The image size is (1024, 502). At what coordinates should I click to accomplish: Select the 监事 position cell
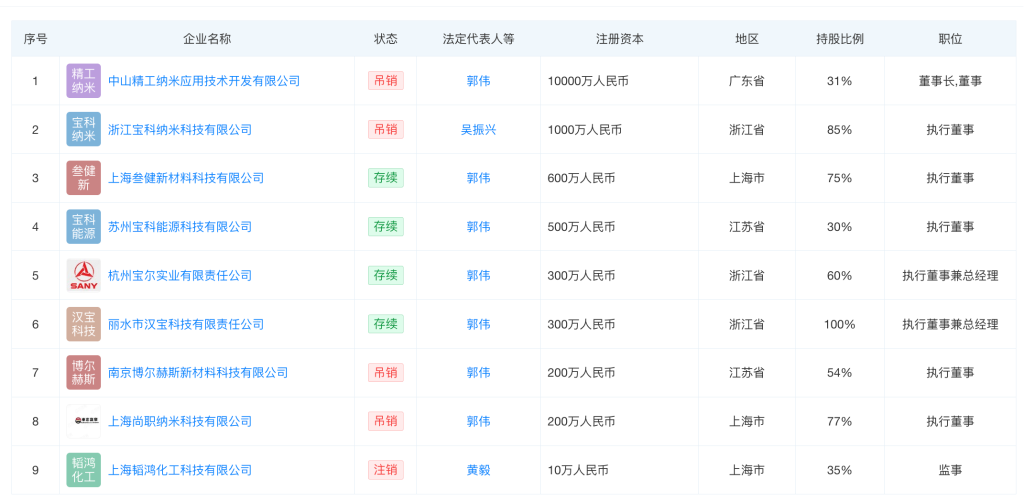pyautogui.click(x=950, y=470)
